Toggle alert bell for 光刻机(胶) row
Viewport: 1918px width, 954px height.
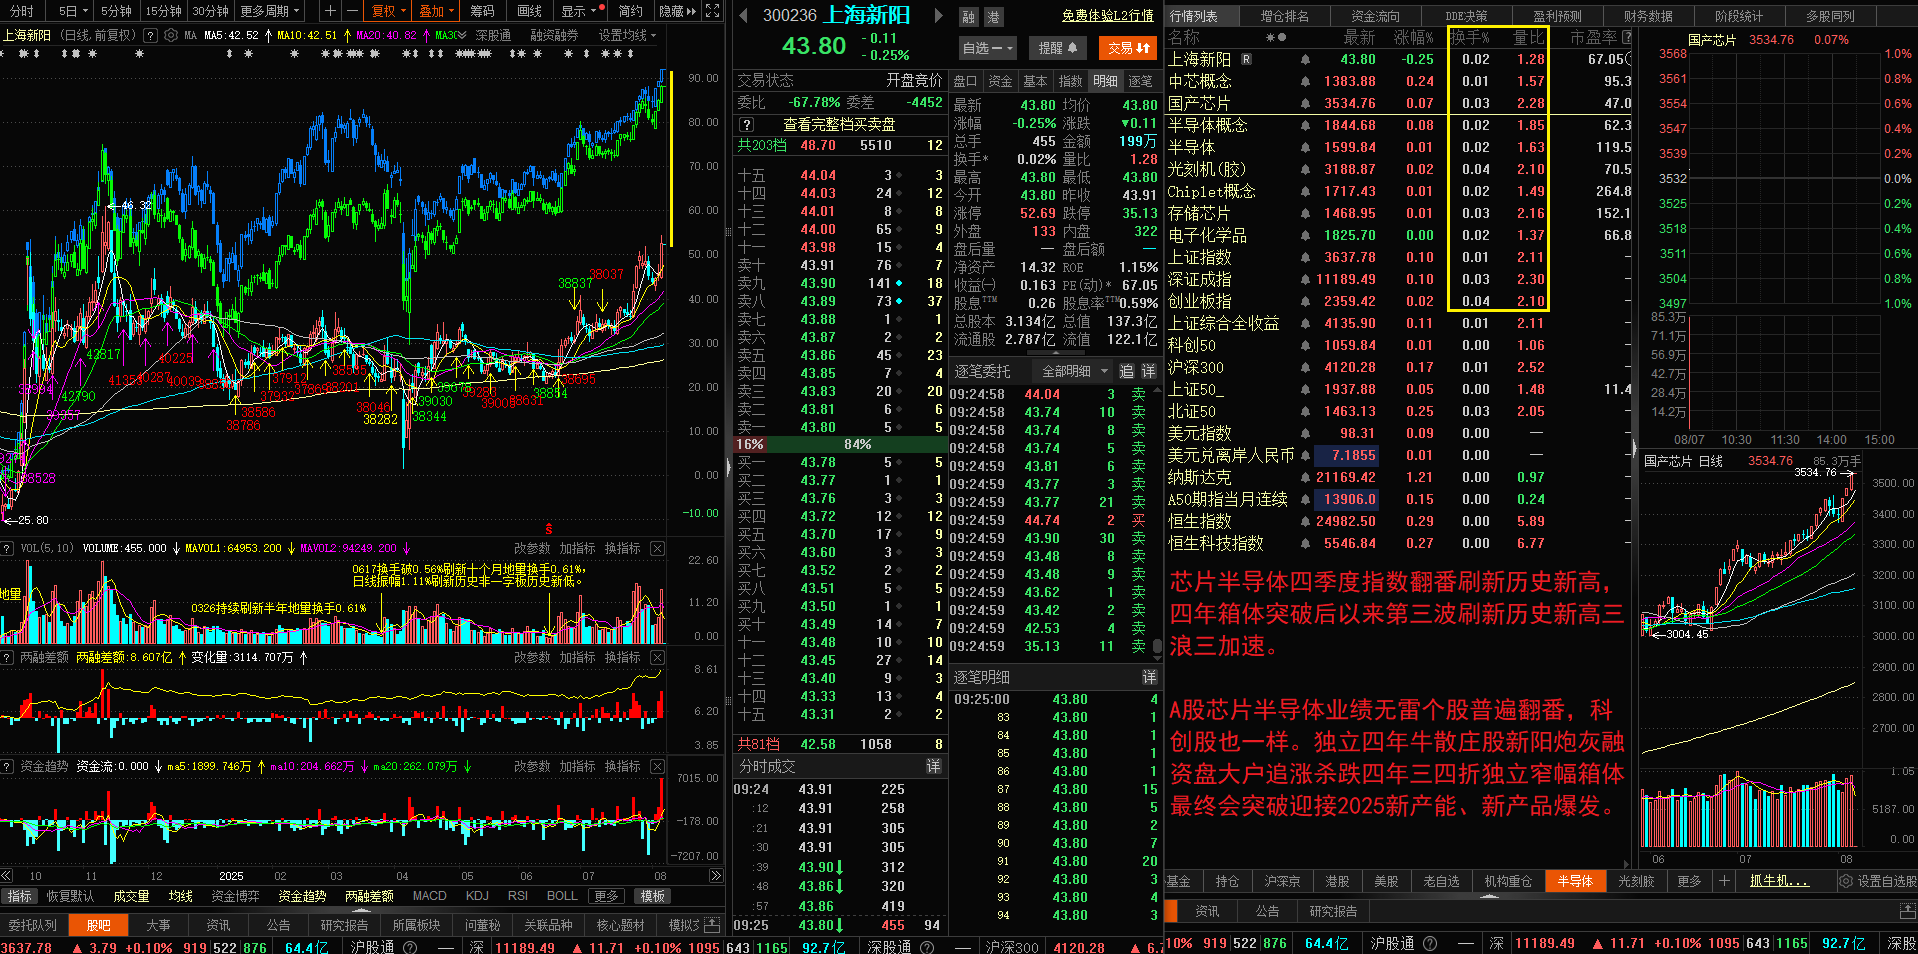click(x=1305, y=169)
